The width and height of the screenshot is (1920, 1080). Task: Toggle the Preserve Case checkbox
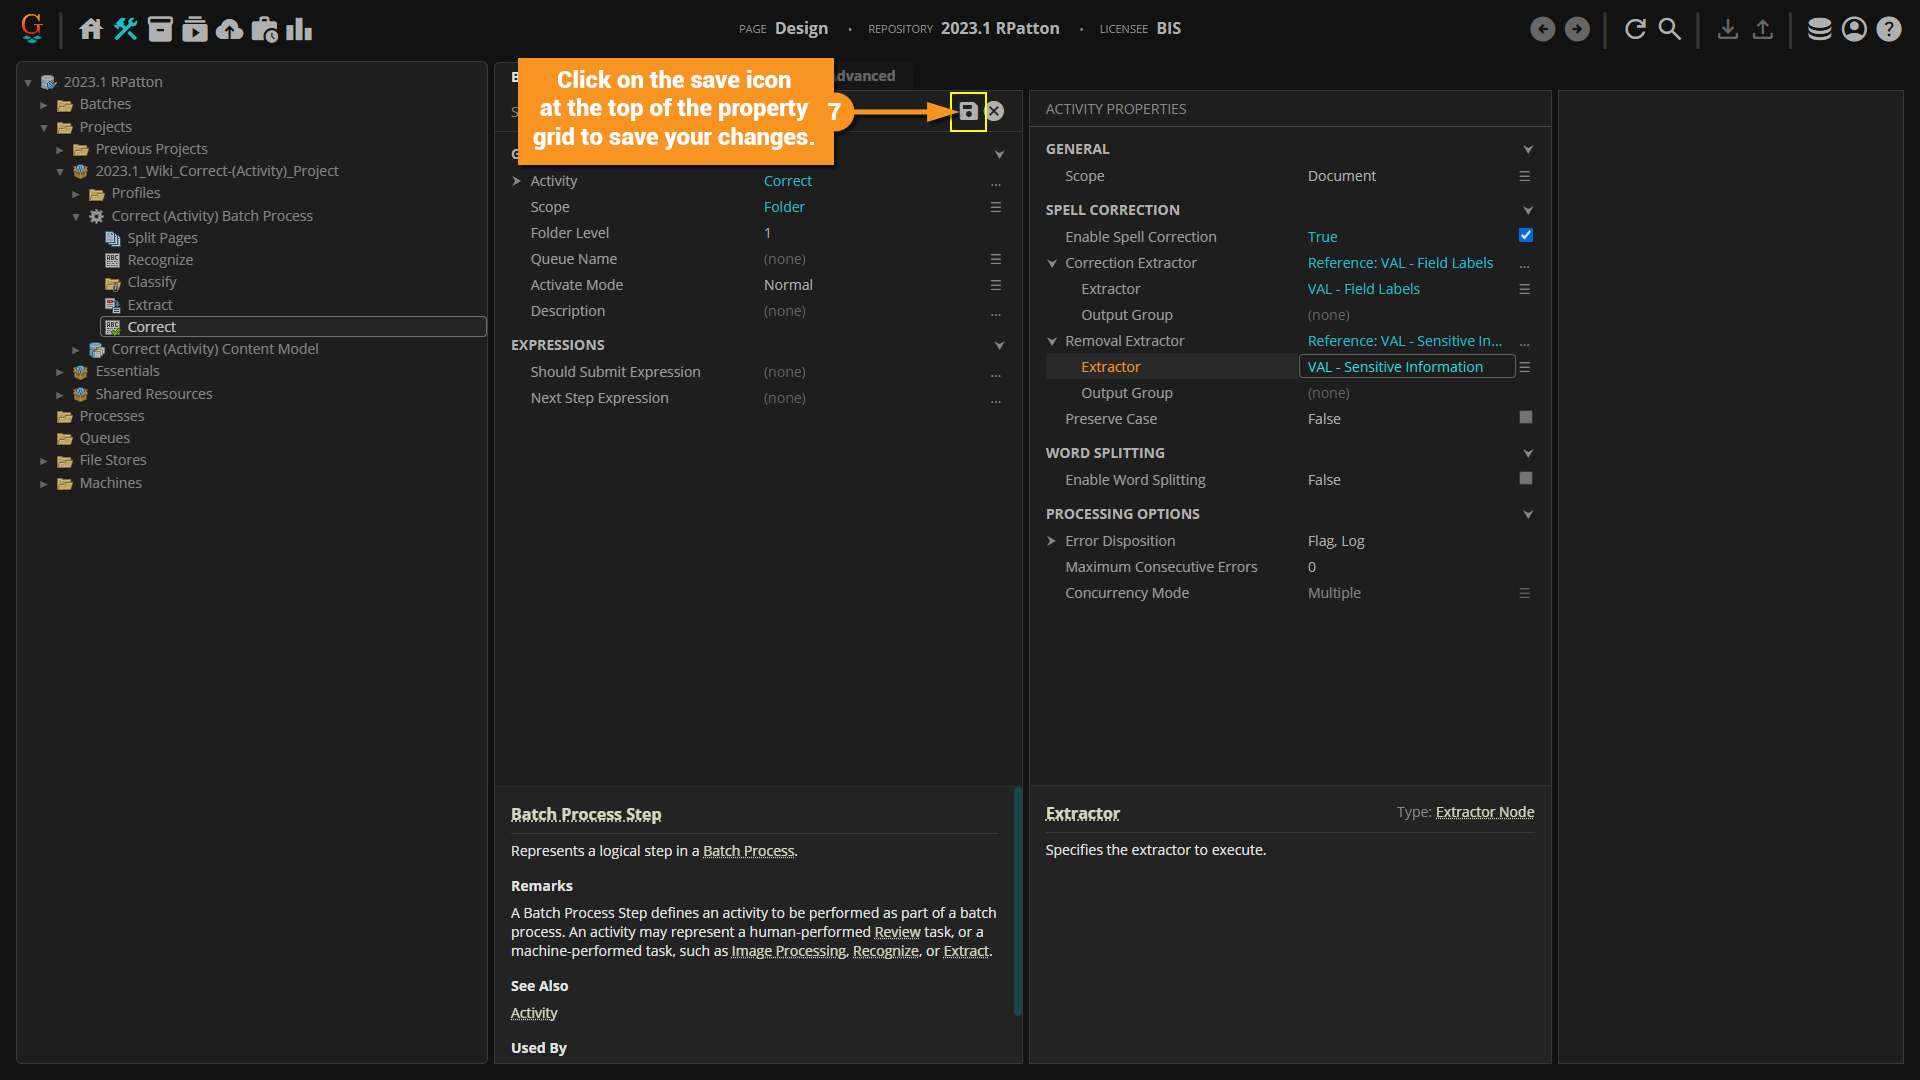(x=1526, y=418)
